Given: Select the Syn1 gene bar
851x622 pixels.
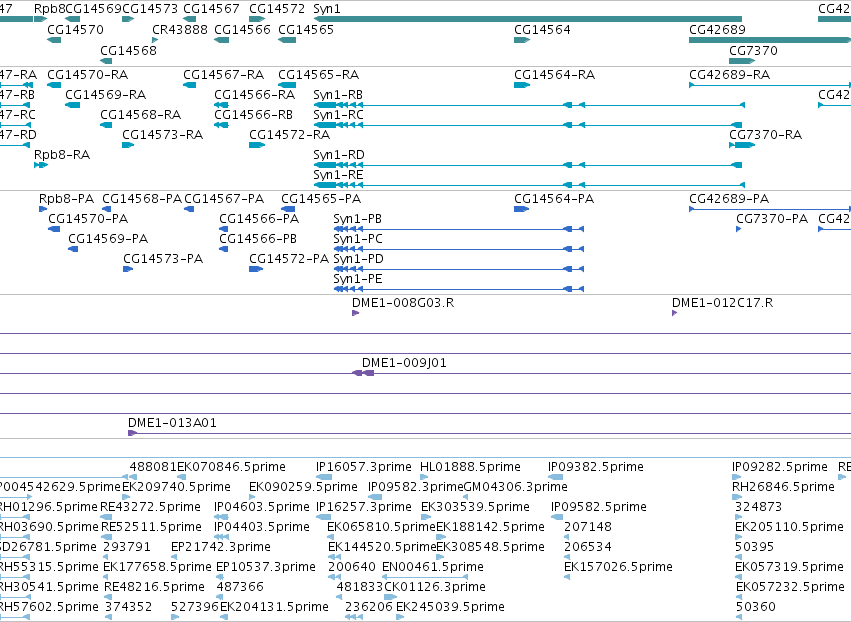Looking at the screenshot, I should [x=528, y=19].
